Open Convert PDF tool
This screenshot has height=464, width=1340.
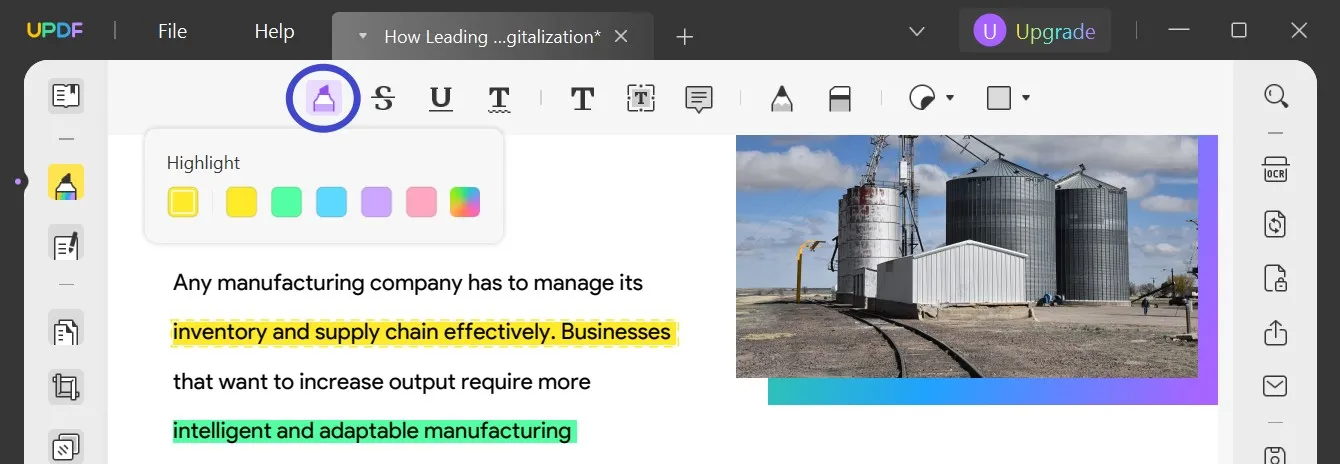[x=1276, y=223]
